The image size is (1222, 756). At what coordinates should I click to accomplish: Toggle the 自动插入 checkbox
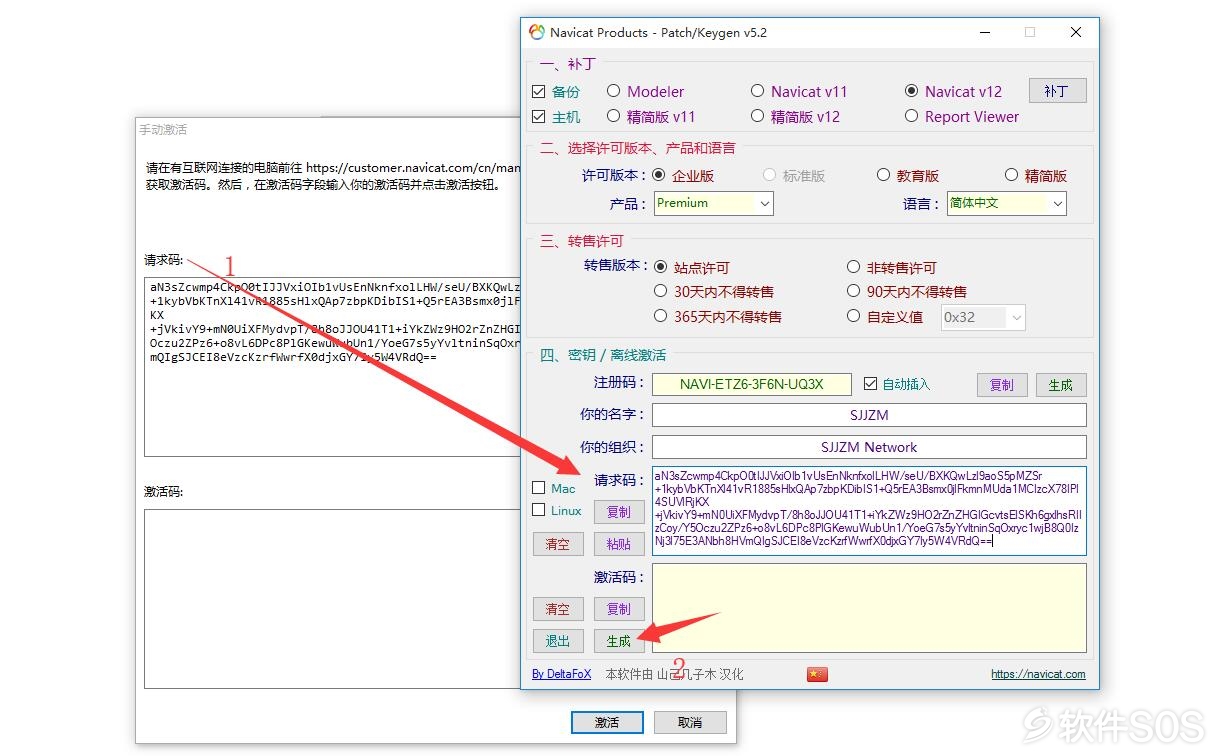[870, 384]
